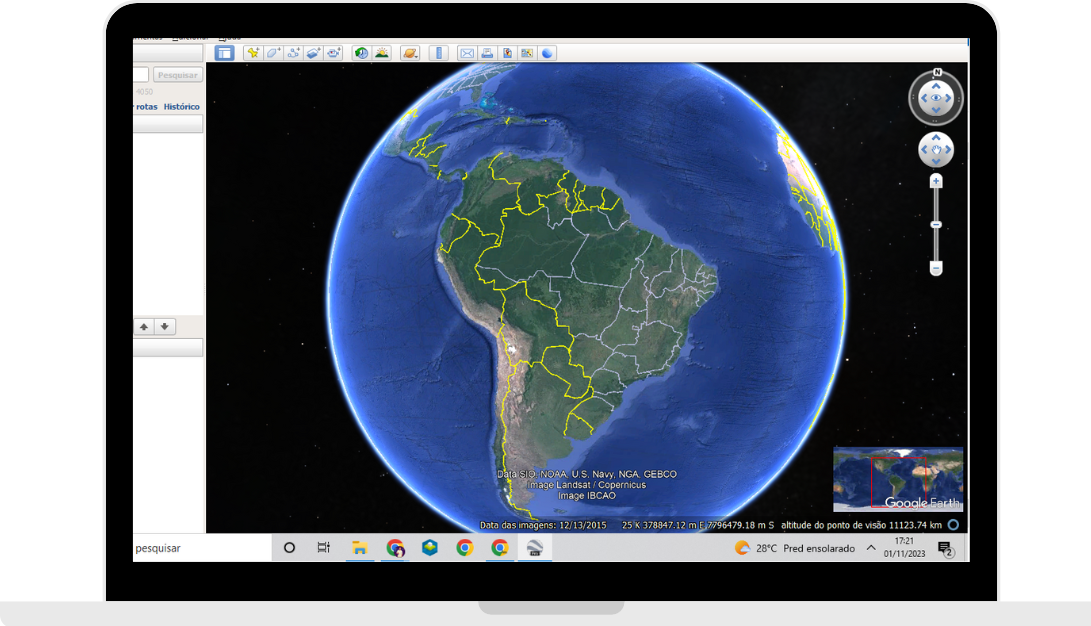Click the overview map thumbnail

point(898,479)
